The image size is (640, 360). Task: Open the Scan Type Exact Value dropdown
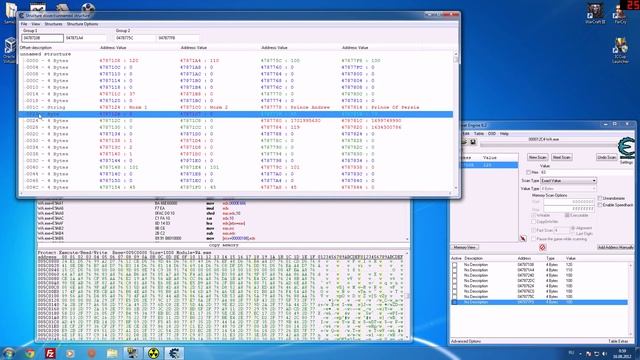pos(569,180)
